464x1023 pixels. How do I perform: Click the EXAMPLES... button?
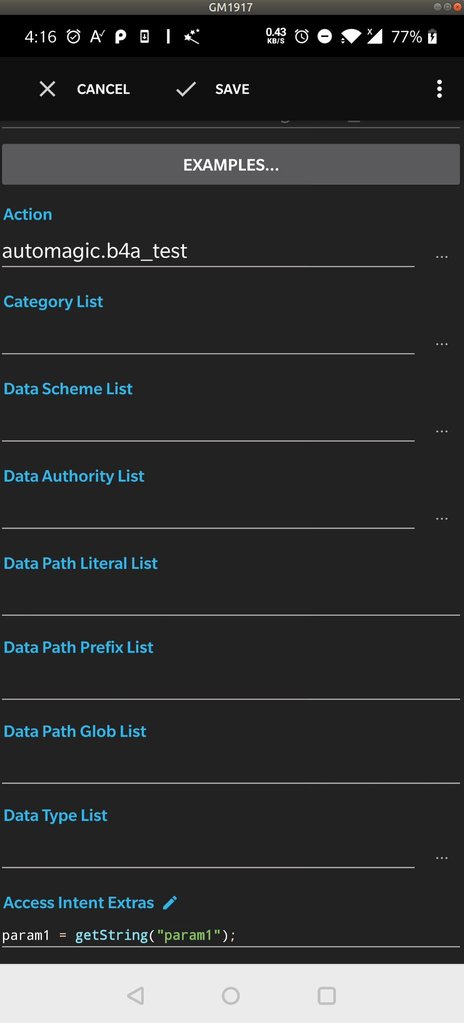click(231, 164)
